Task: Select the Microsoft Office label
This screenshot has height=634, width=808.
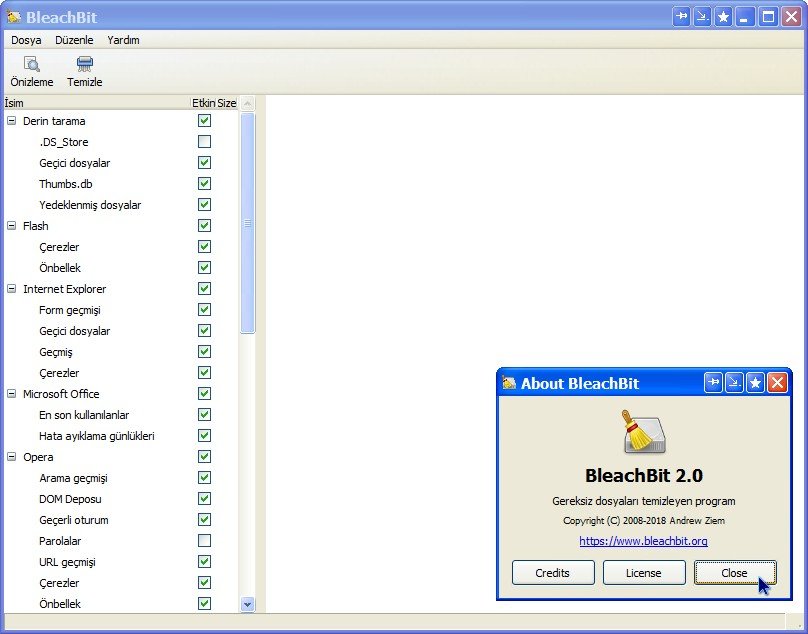Action: coord(61,394)
